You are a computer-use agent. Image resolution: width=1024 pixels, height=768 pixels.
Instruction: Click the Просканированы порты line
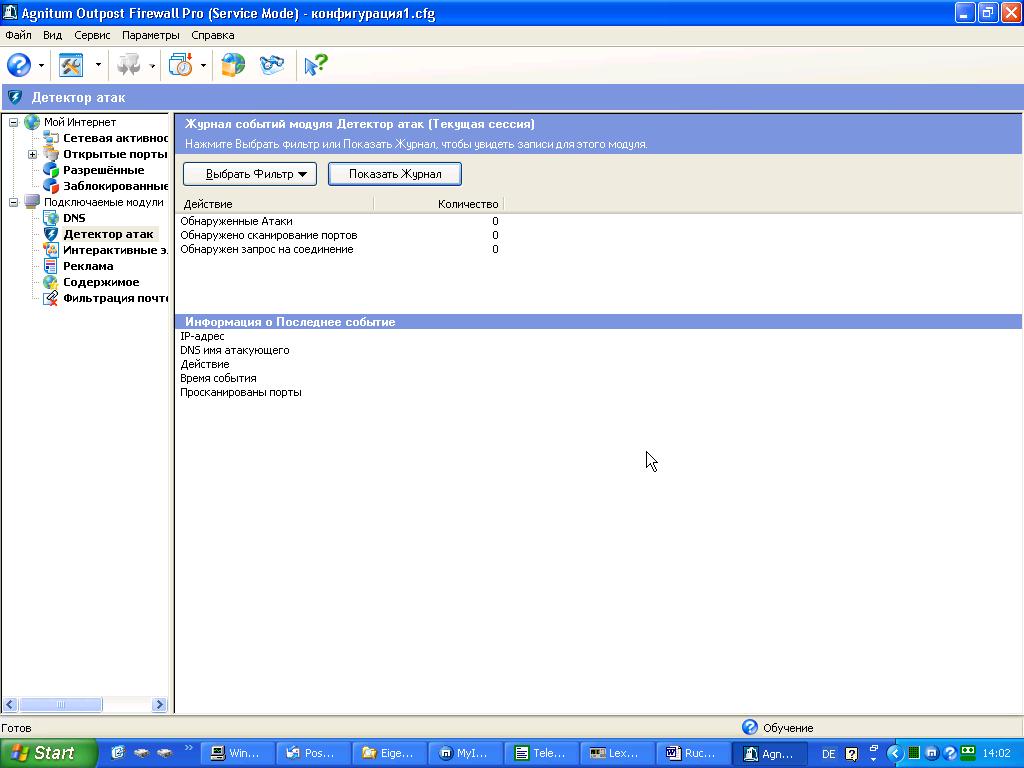point(241,392)
